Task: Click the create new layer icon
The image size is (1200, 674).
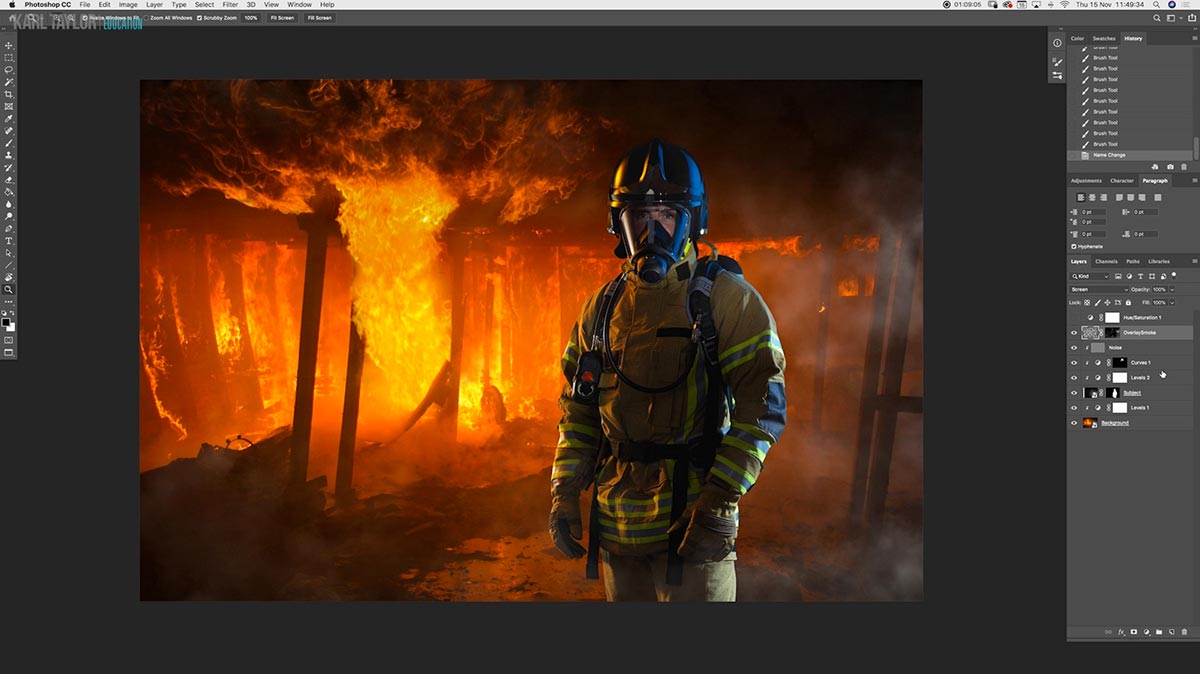Action: coord(1172,632)
